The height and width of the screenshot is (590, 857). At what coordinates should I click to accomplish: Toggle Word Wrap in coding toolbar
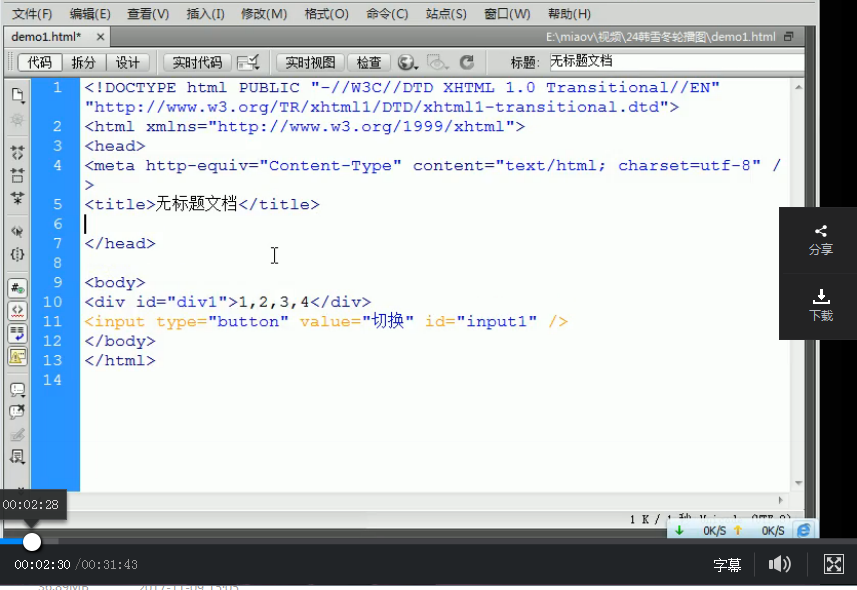pos(17,334)
